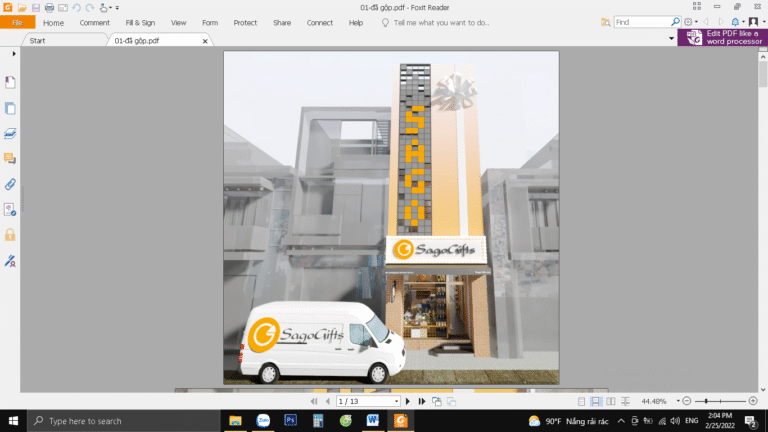Open Word from the taskbar
Image resolution: width=768 pixels, height=432 pixels.
click(x=373, y=420)
